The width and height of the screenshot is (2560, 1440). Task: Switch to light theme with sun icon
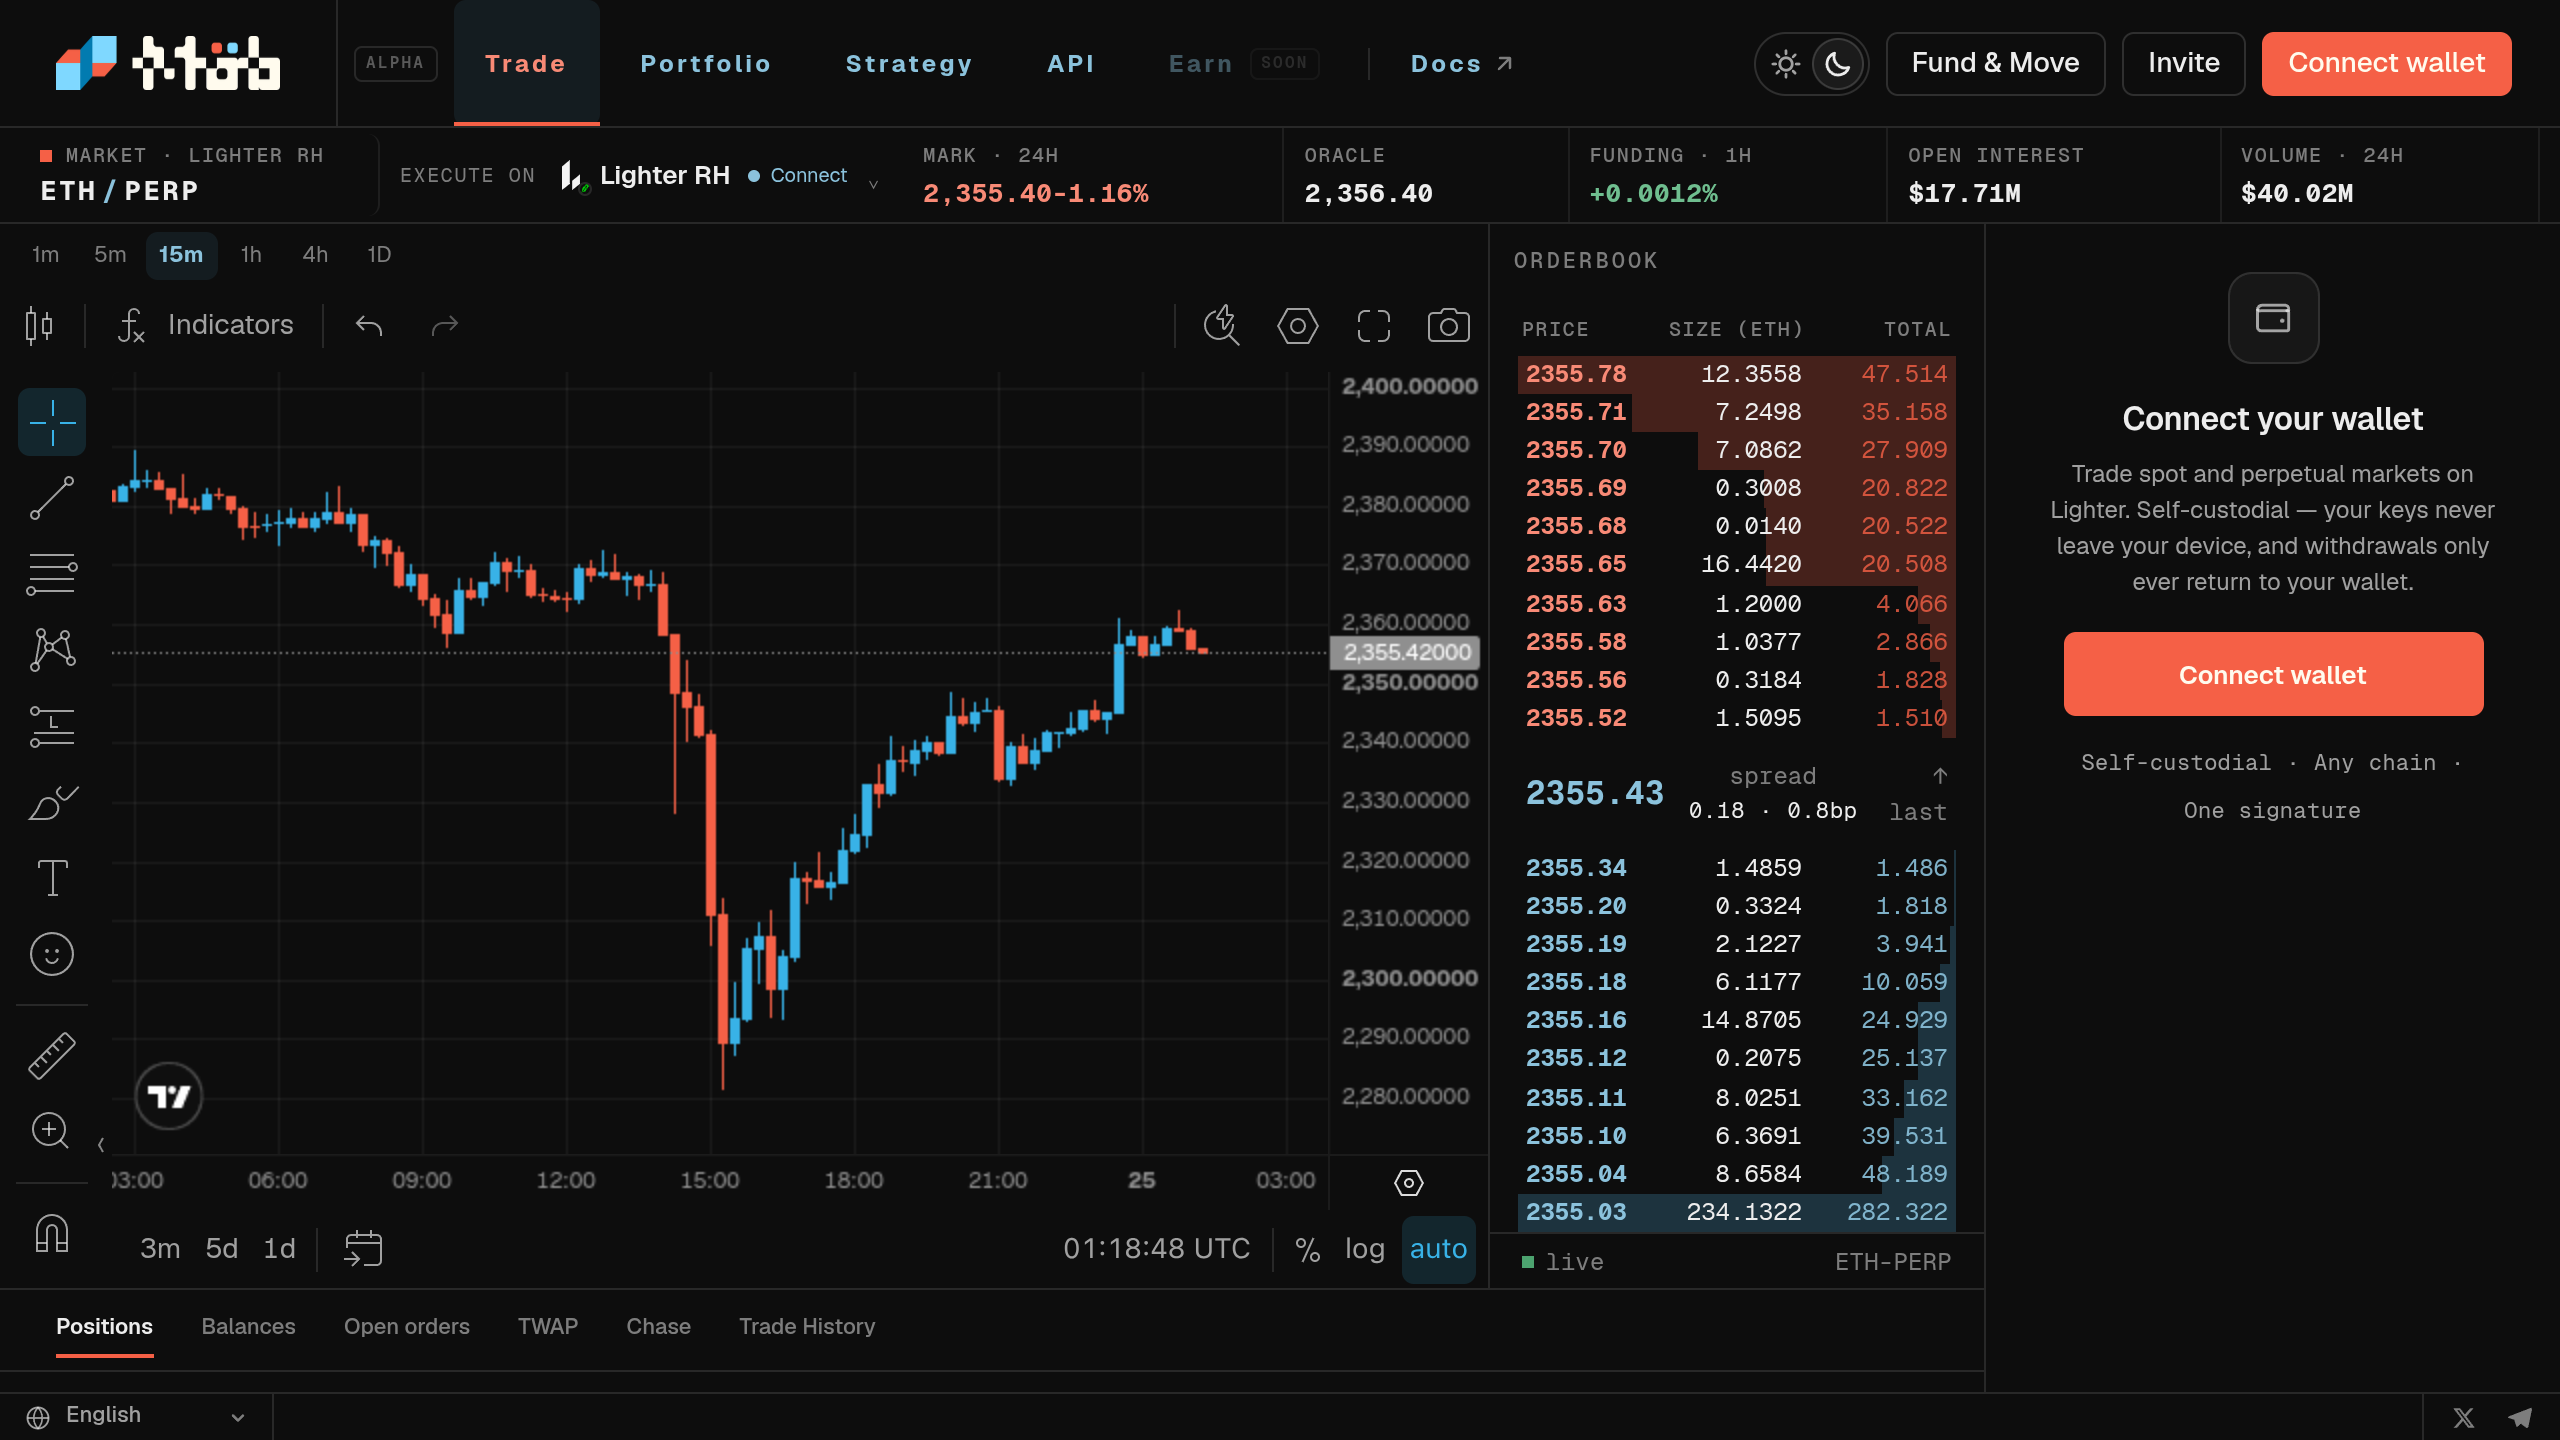click(1786, 64)
